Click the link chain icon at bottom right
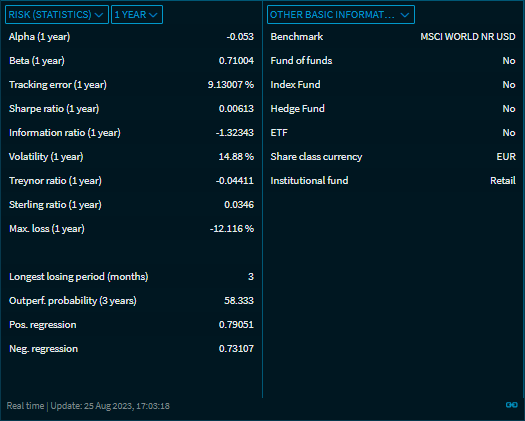This screenshot has width=525, height=421. tap(511, 405)
